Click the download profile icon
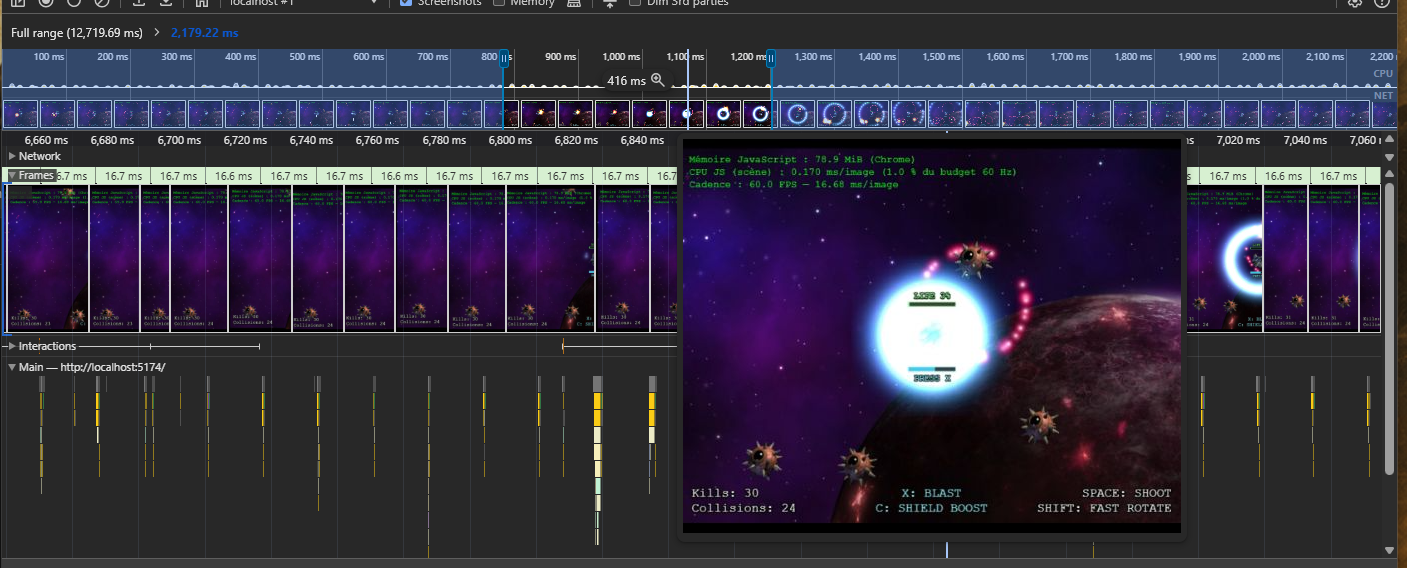Viewport: 1407px width, 568px height. click(166, 3)
